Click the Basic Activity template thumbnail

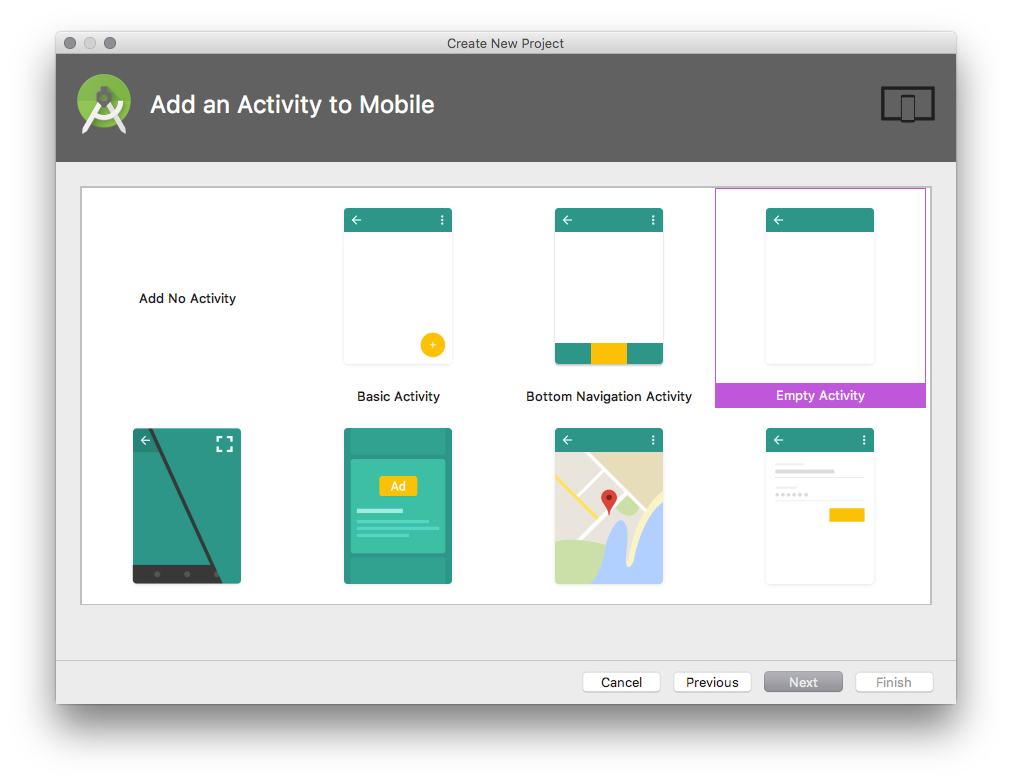[x=397, y=285]
